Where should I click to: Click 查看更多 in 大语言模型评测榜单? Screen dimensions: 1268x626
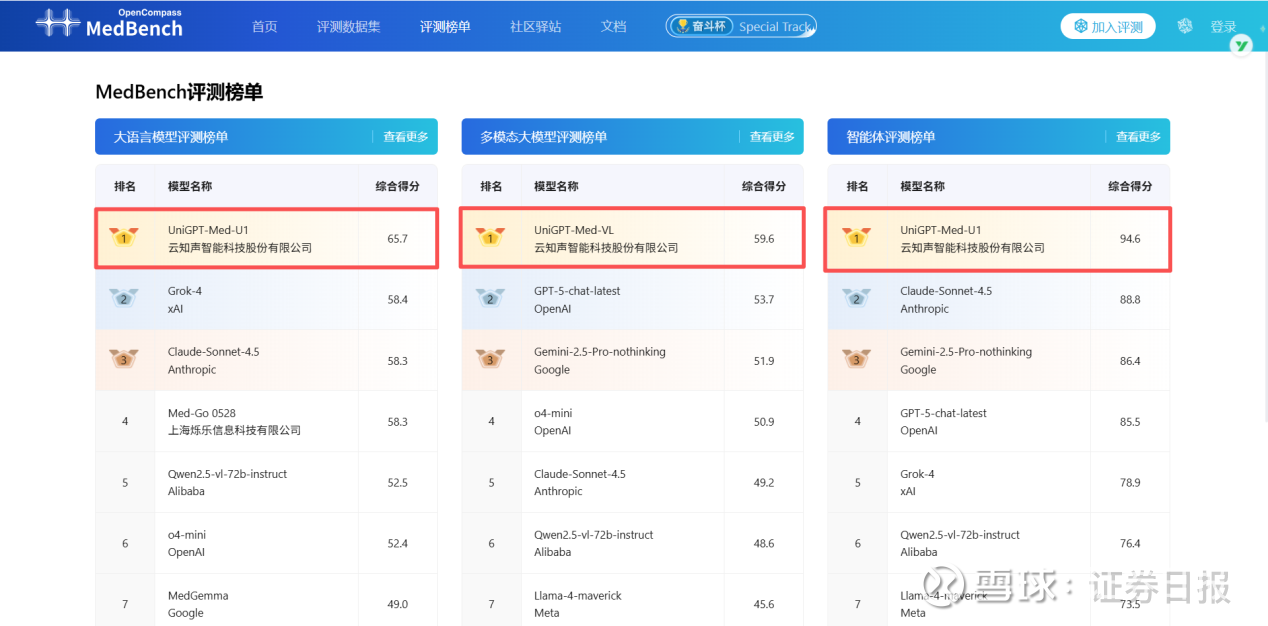pos(406,137)
